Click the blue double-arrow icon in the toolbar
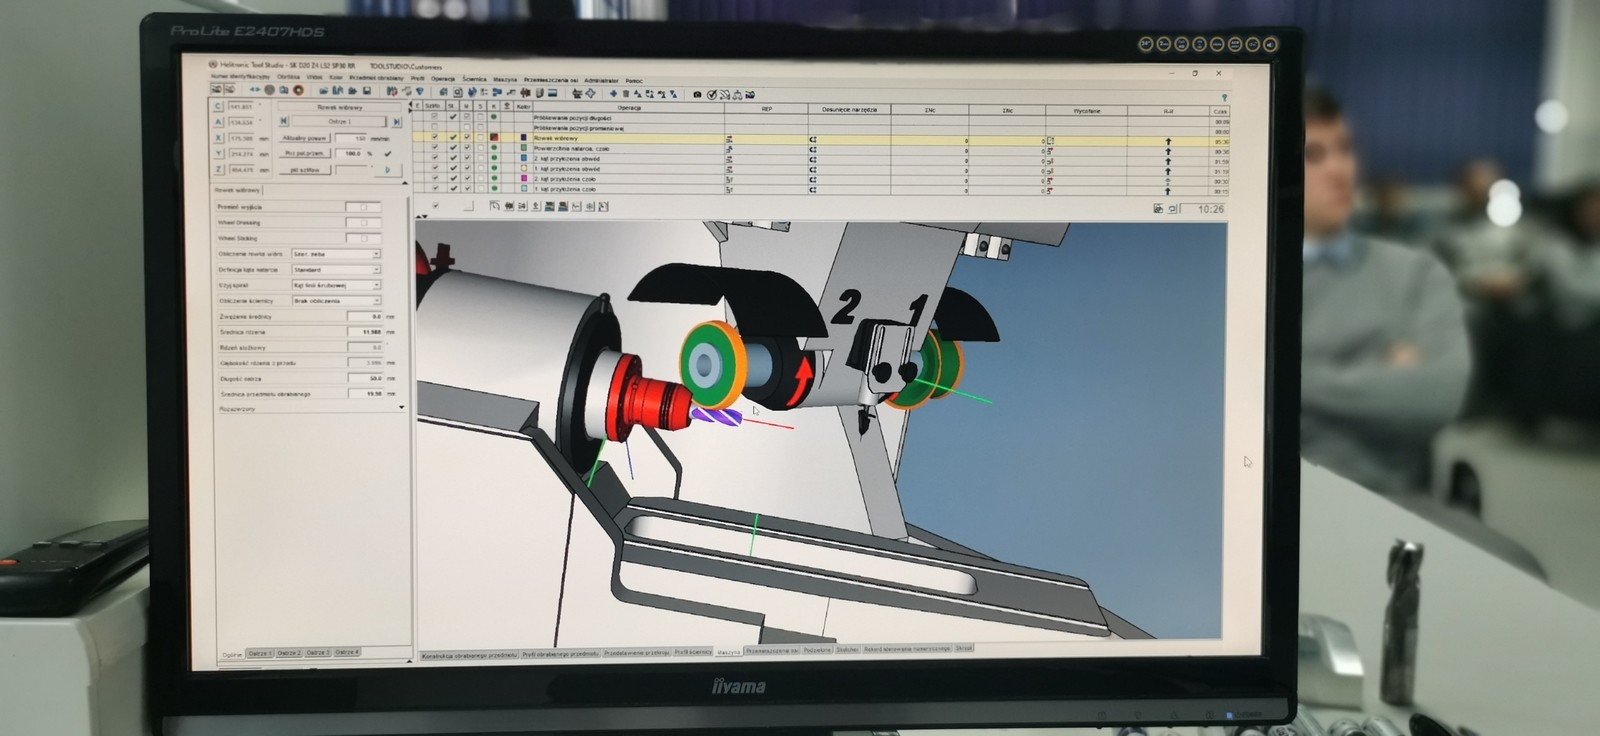1600x736 pixels. pyautogui.click(x=255, y=90)
